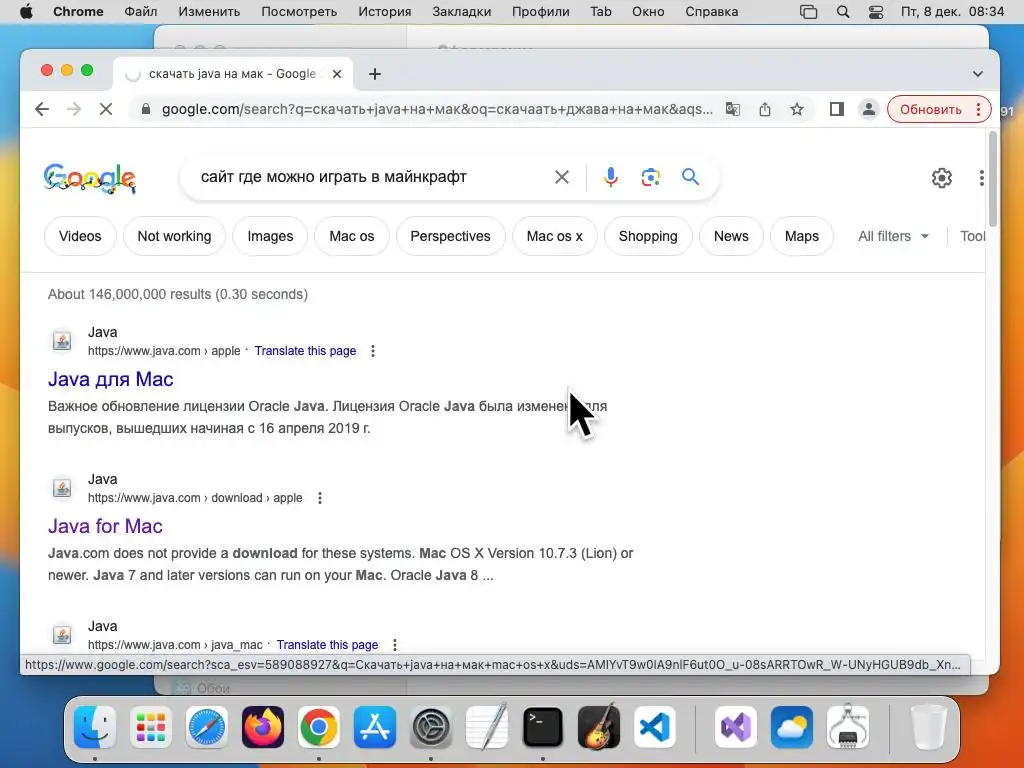This screenshot has width=1024, height=768.
Task: Open the Chrome three-dot menu by Обновить
Action: [x=978, y=109]
